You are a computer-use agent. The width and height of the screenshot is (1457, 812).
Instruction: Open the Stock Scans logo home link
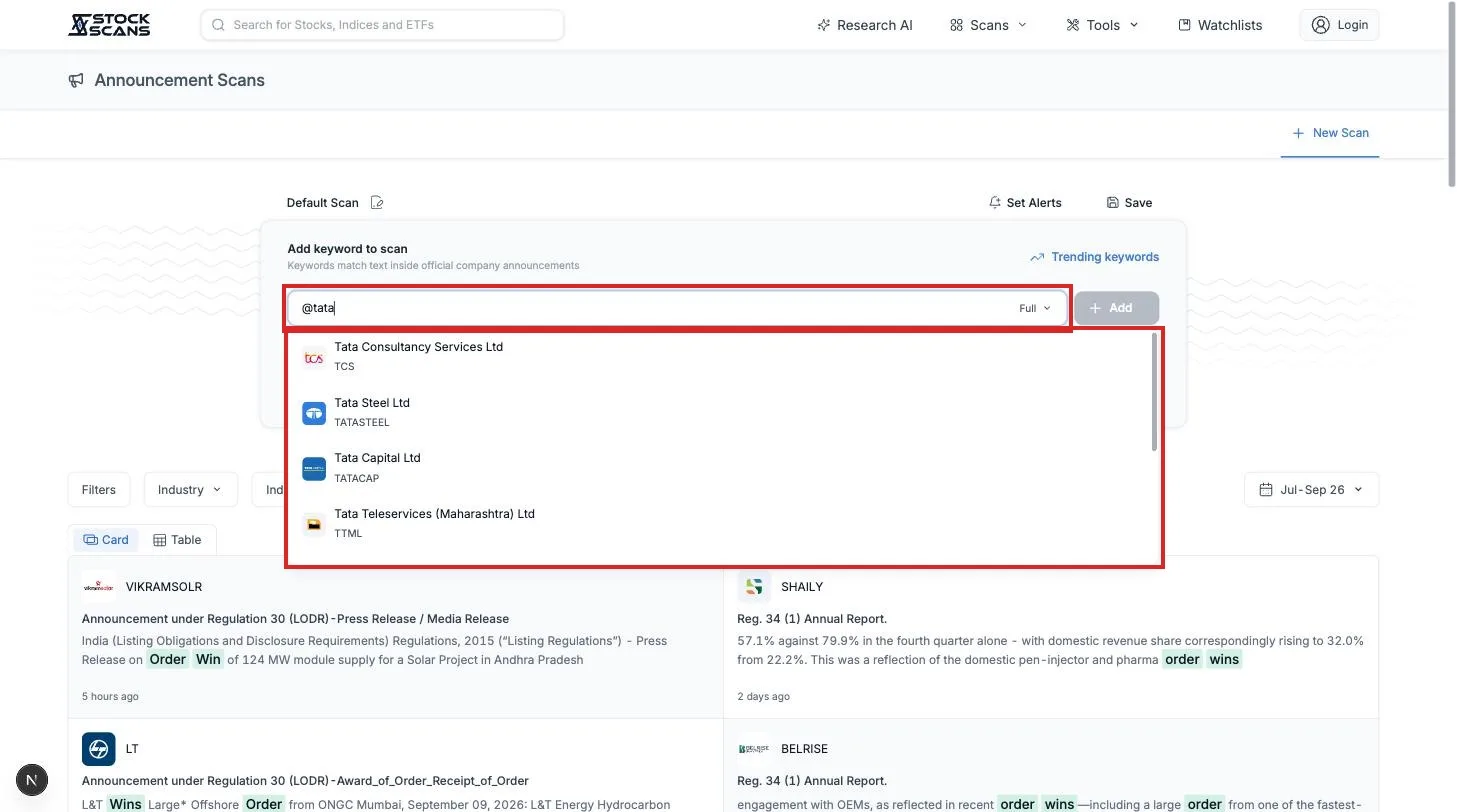click(x=109, y=25)
